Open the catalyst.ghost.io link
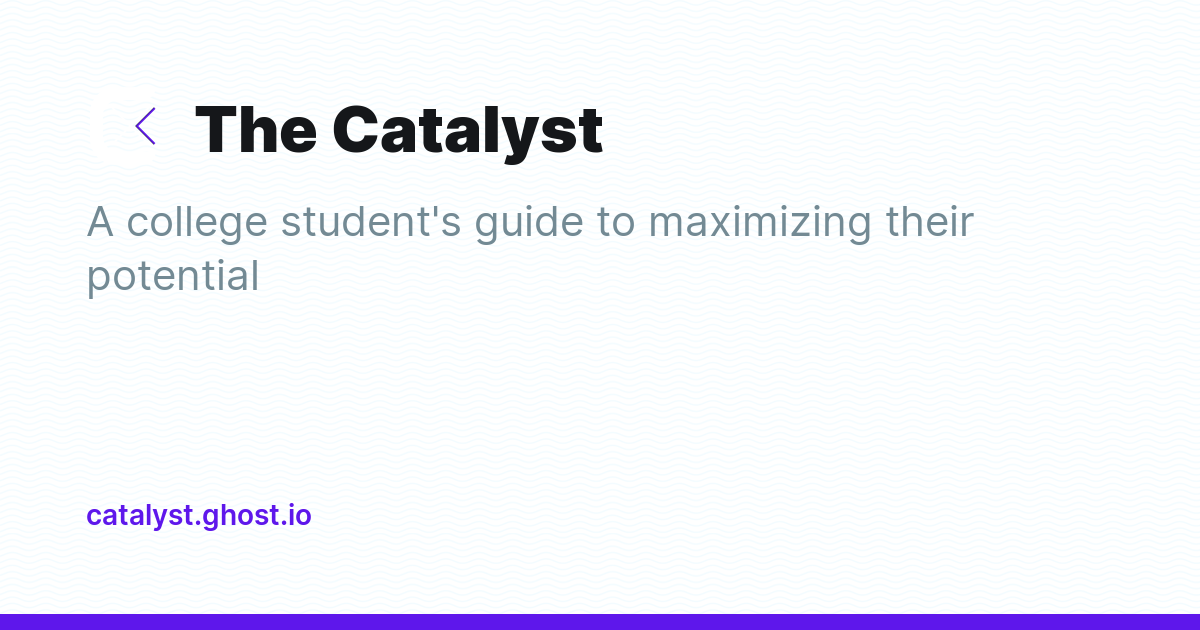The image size is (1200, 630). (x=199, y=516)
